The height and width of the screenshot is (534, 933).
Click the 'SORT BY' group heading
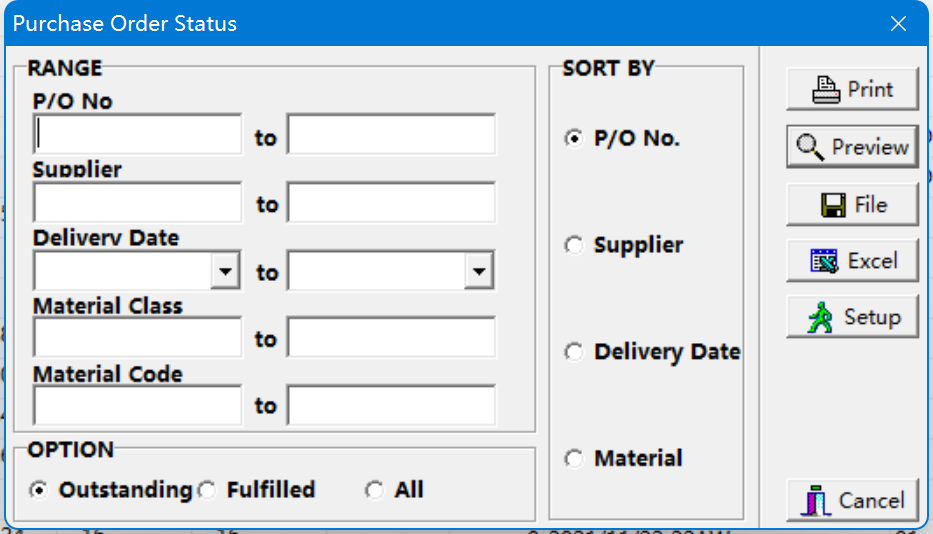[x=609, y=68]
